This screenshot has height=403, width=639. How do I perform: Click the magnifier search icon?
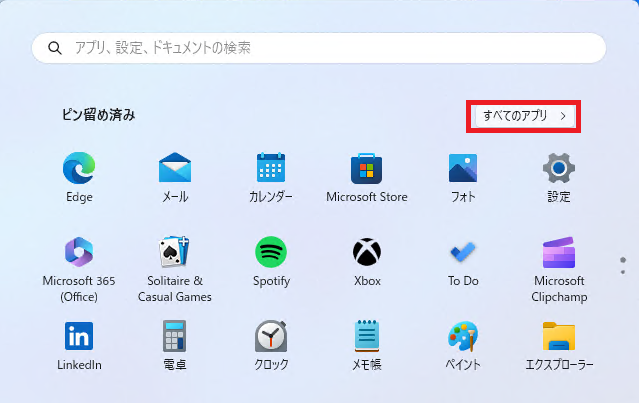point(55,48)
